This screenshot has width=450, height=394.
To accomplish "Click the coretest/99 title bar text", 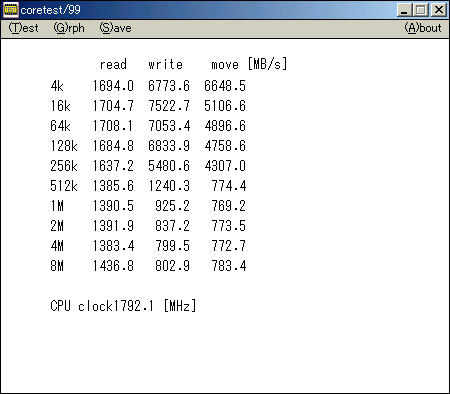I will (x=50, y=10).
